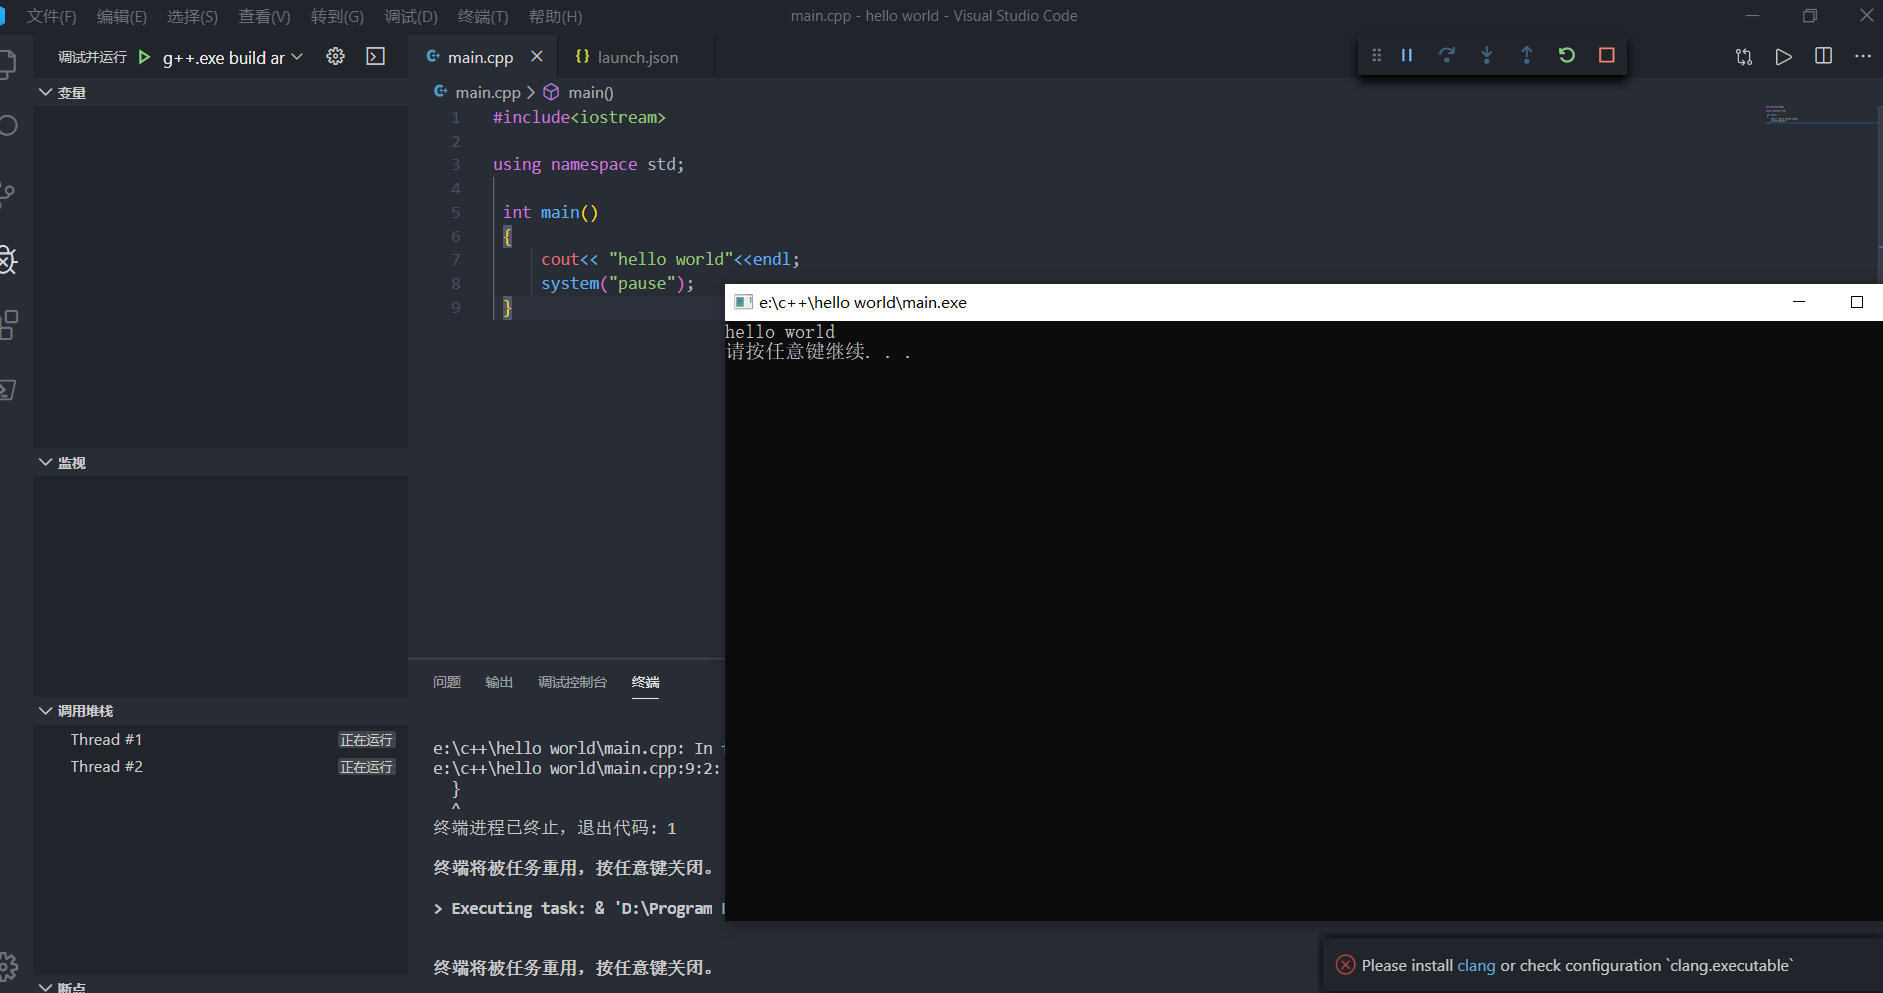Click main.cpp in the breadcrumb bar
This screenshot has width=1883, height=993.
(x=488, y=92)
